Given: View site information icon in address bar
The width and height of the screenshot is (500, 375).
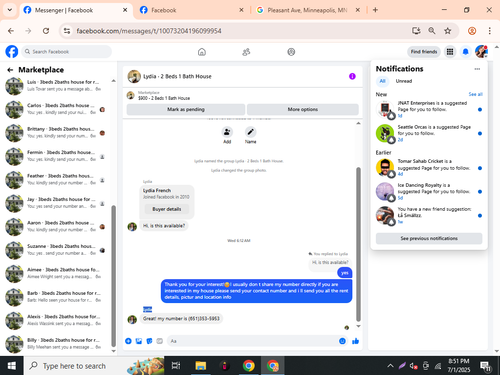Looking at the screenshot, I should click(67, 31).
